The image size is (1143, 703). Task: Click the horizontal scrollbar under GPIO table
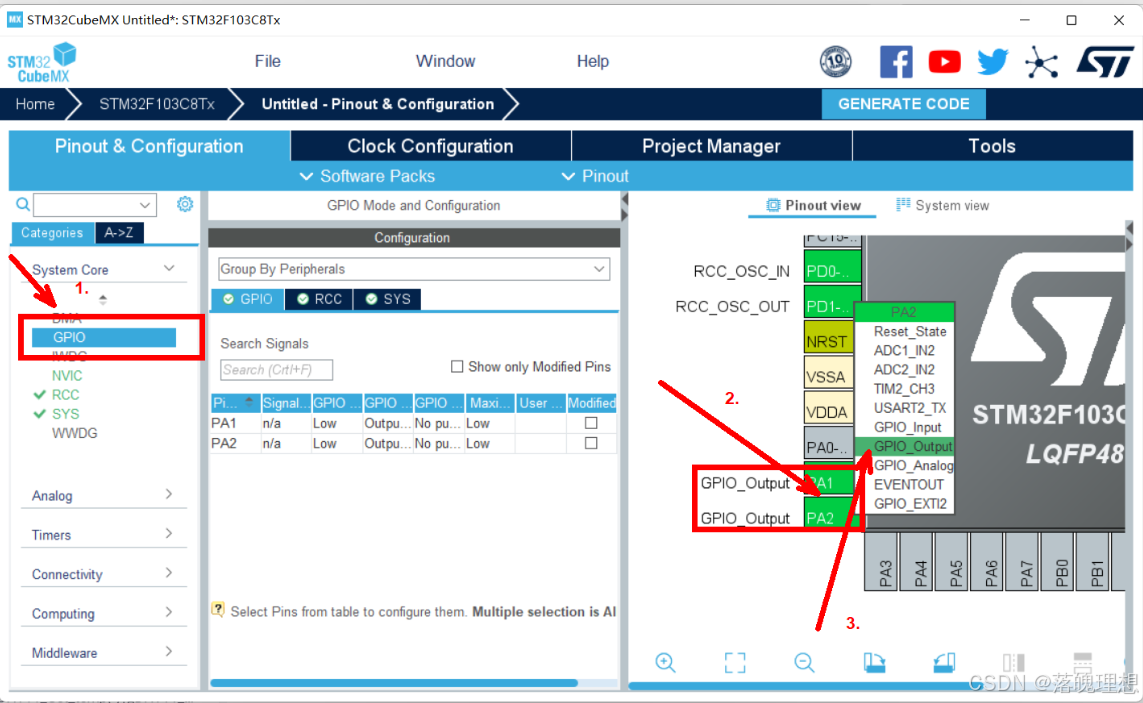394,683
